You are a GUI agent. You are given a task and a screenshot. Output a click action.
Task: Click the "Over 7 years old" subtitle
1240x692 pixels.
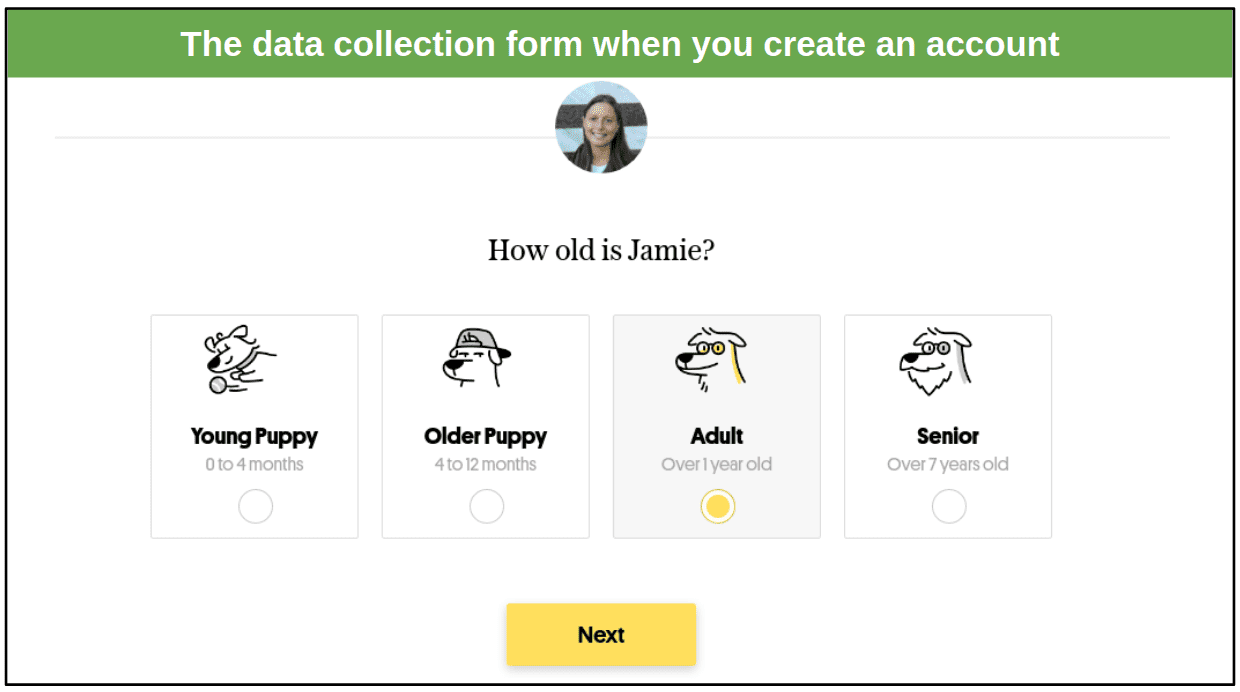(x=948, y=464)
